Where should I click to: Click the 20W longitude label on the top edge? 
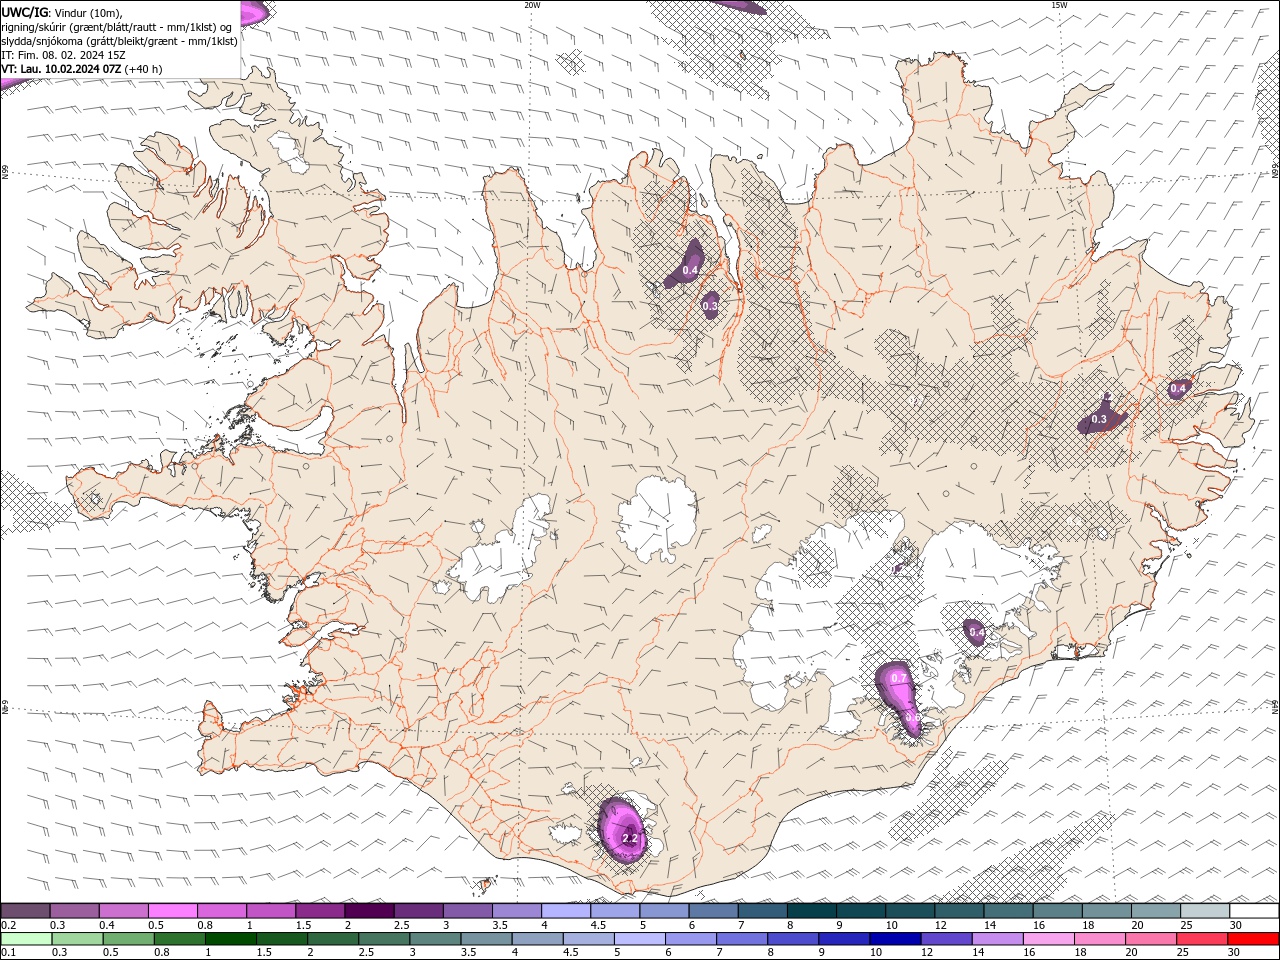[x=532, y=5]
